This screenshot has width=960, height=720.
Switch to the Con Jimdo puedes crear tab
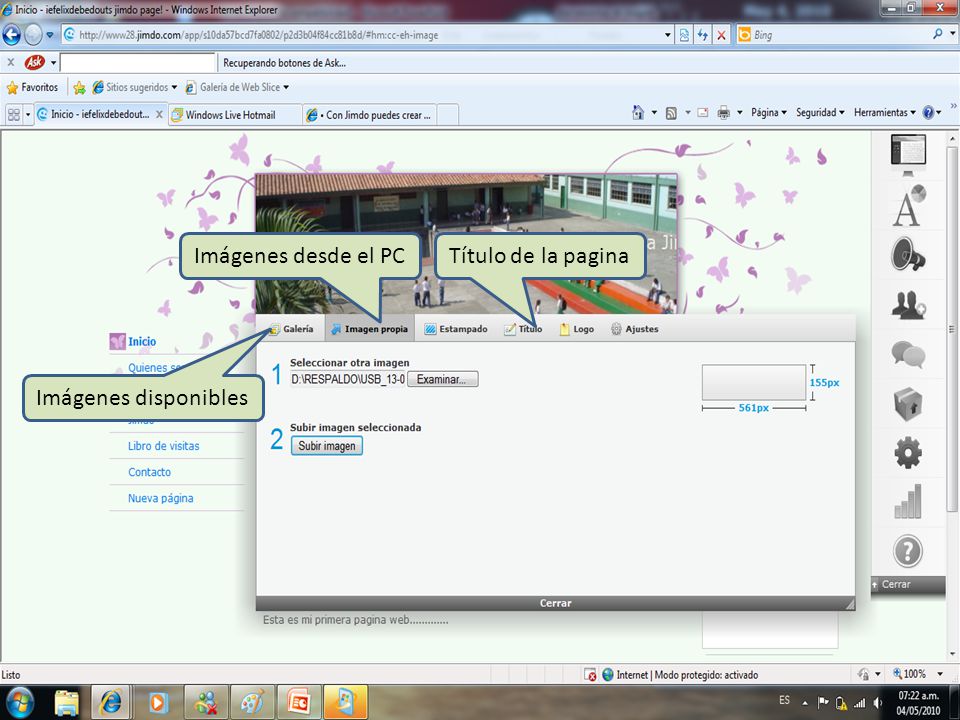[x=369, y=114]
